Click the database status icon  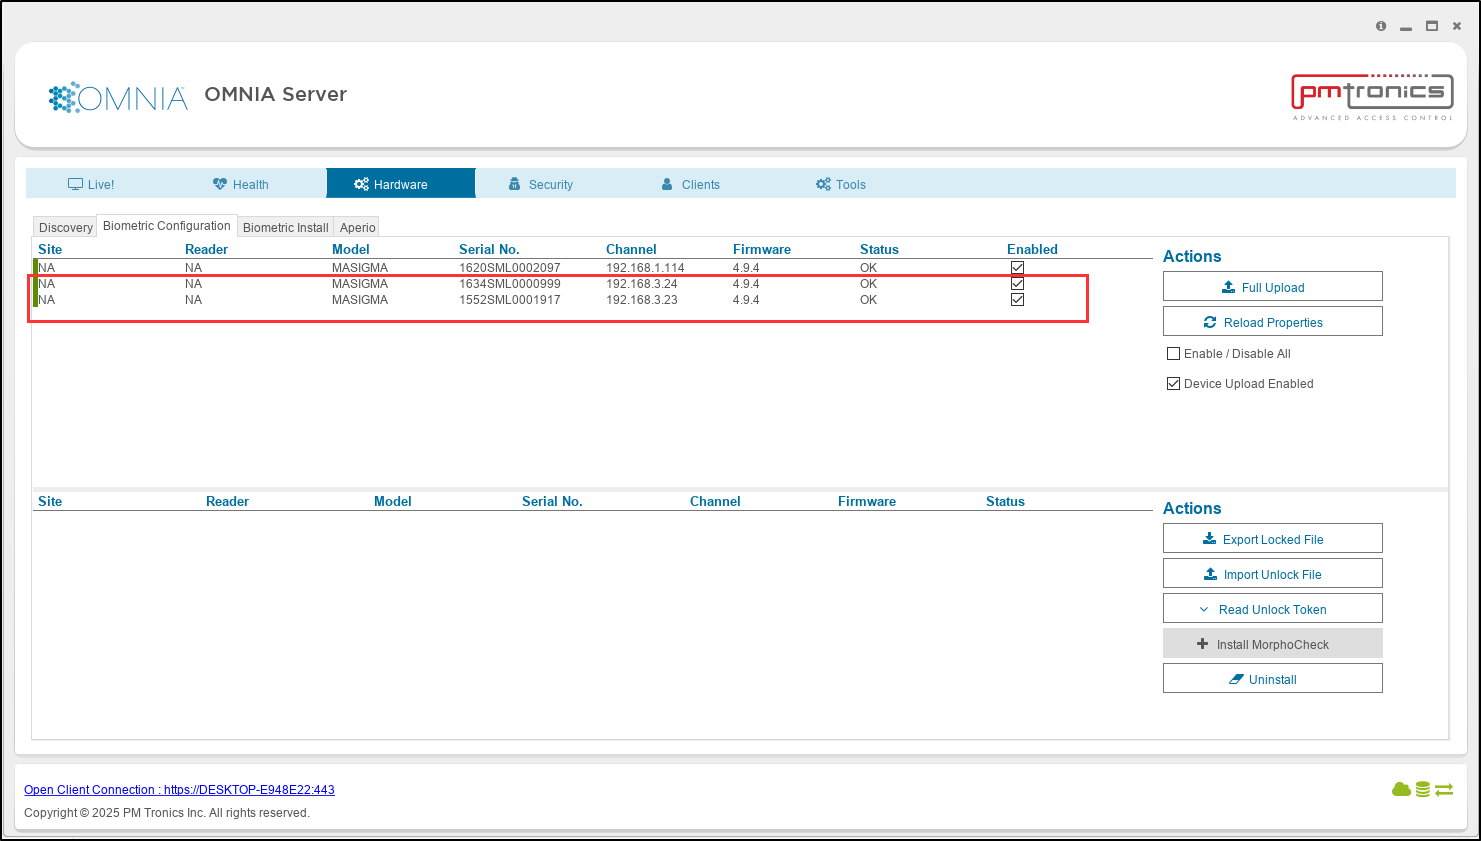(x=1422, y=790)
